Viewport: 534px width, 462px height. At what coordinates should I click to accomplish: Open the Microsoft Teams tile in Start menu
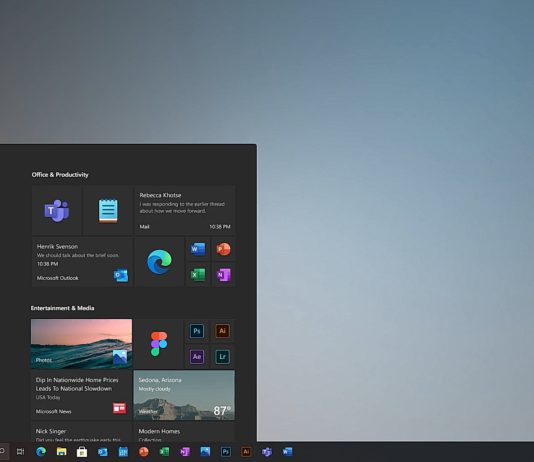[x=57, y=210]
